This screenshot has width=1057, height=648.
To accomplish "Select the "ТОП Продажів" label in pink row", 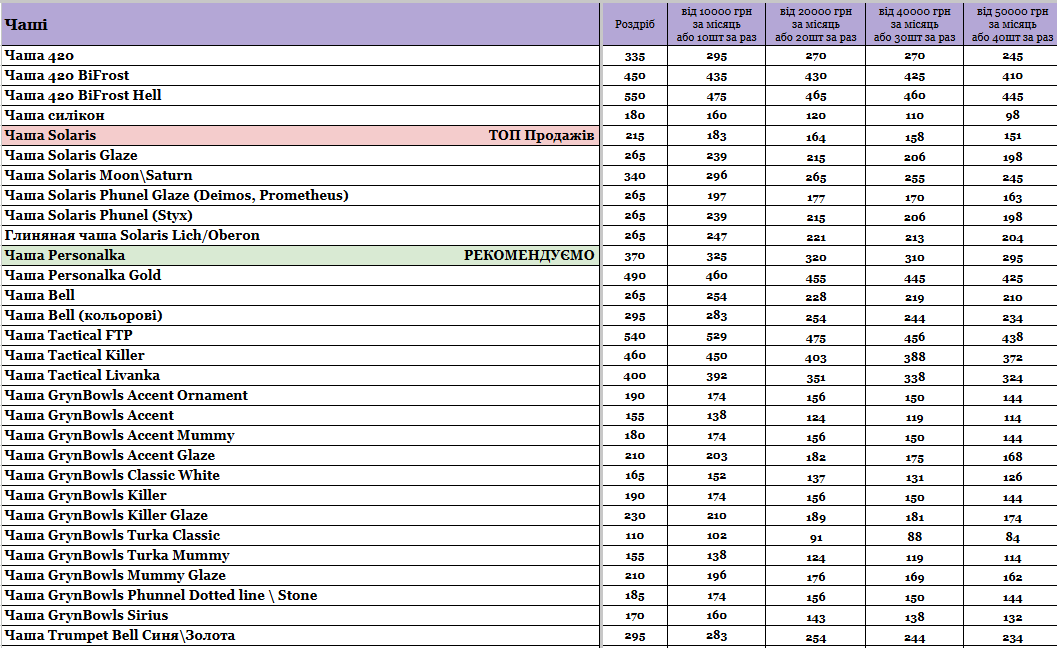I will coord(541,136).
